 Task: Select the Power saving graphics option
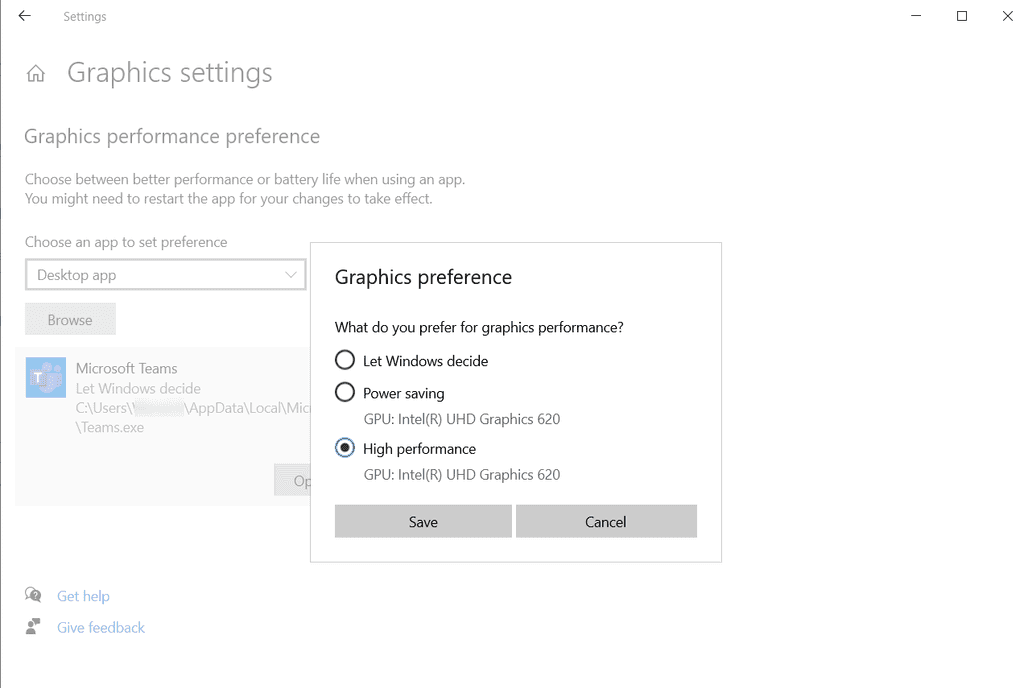(x=344, y=393)
